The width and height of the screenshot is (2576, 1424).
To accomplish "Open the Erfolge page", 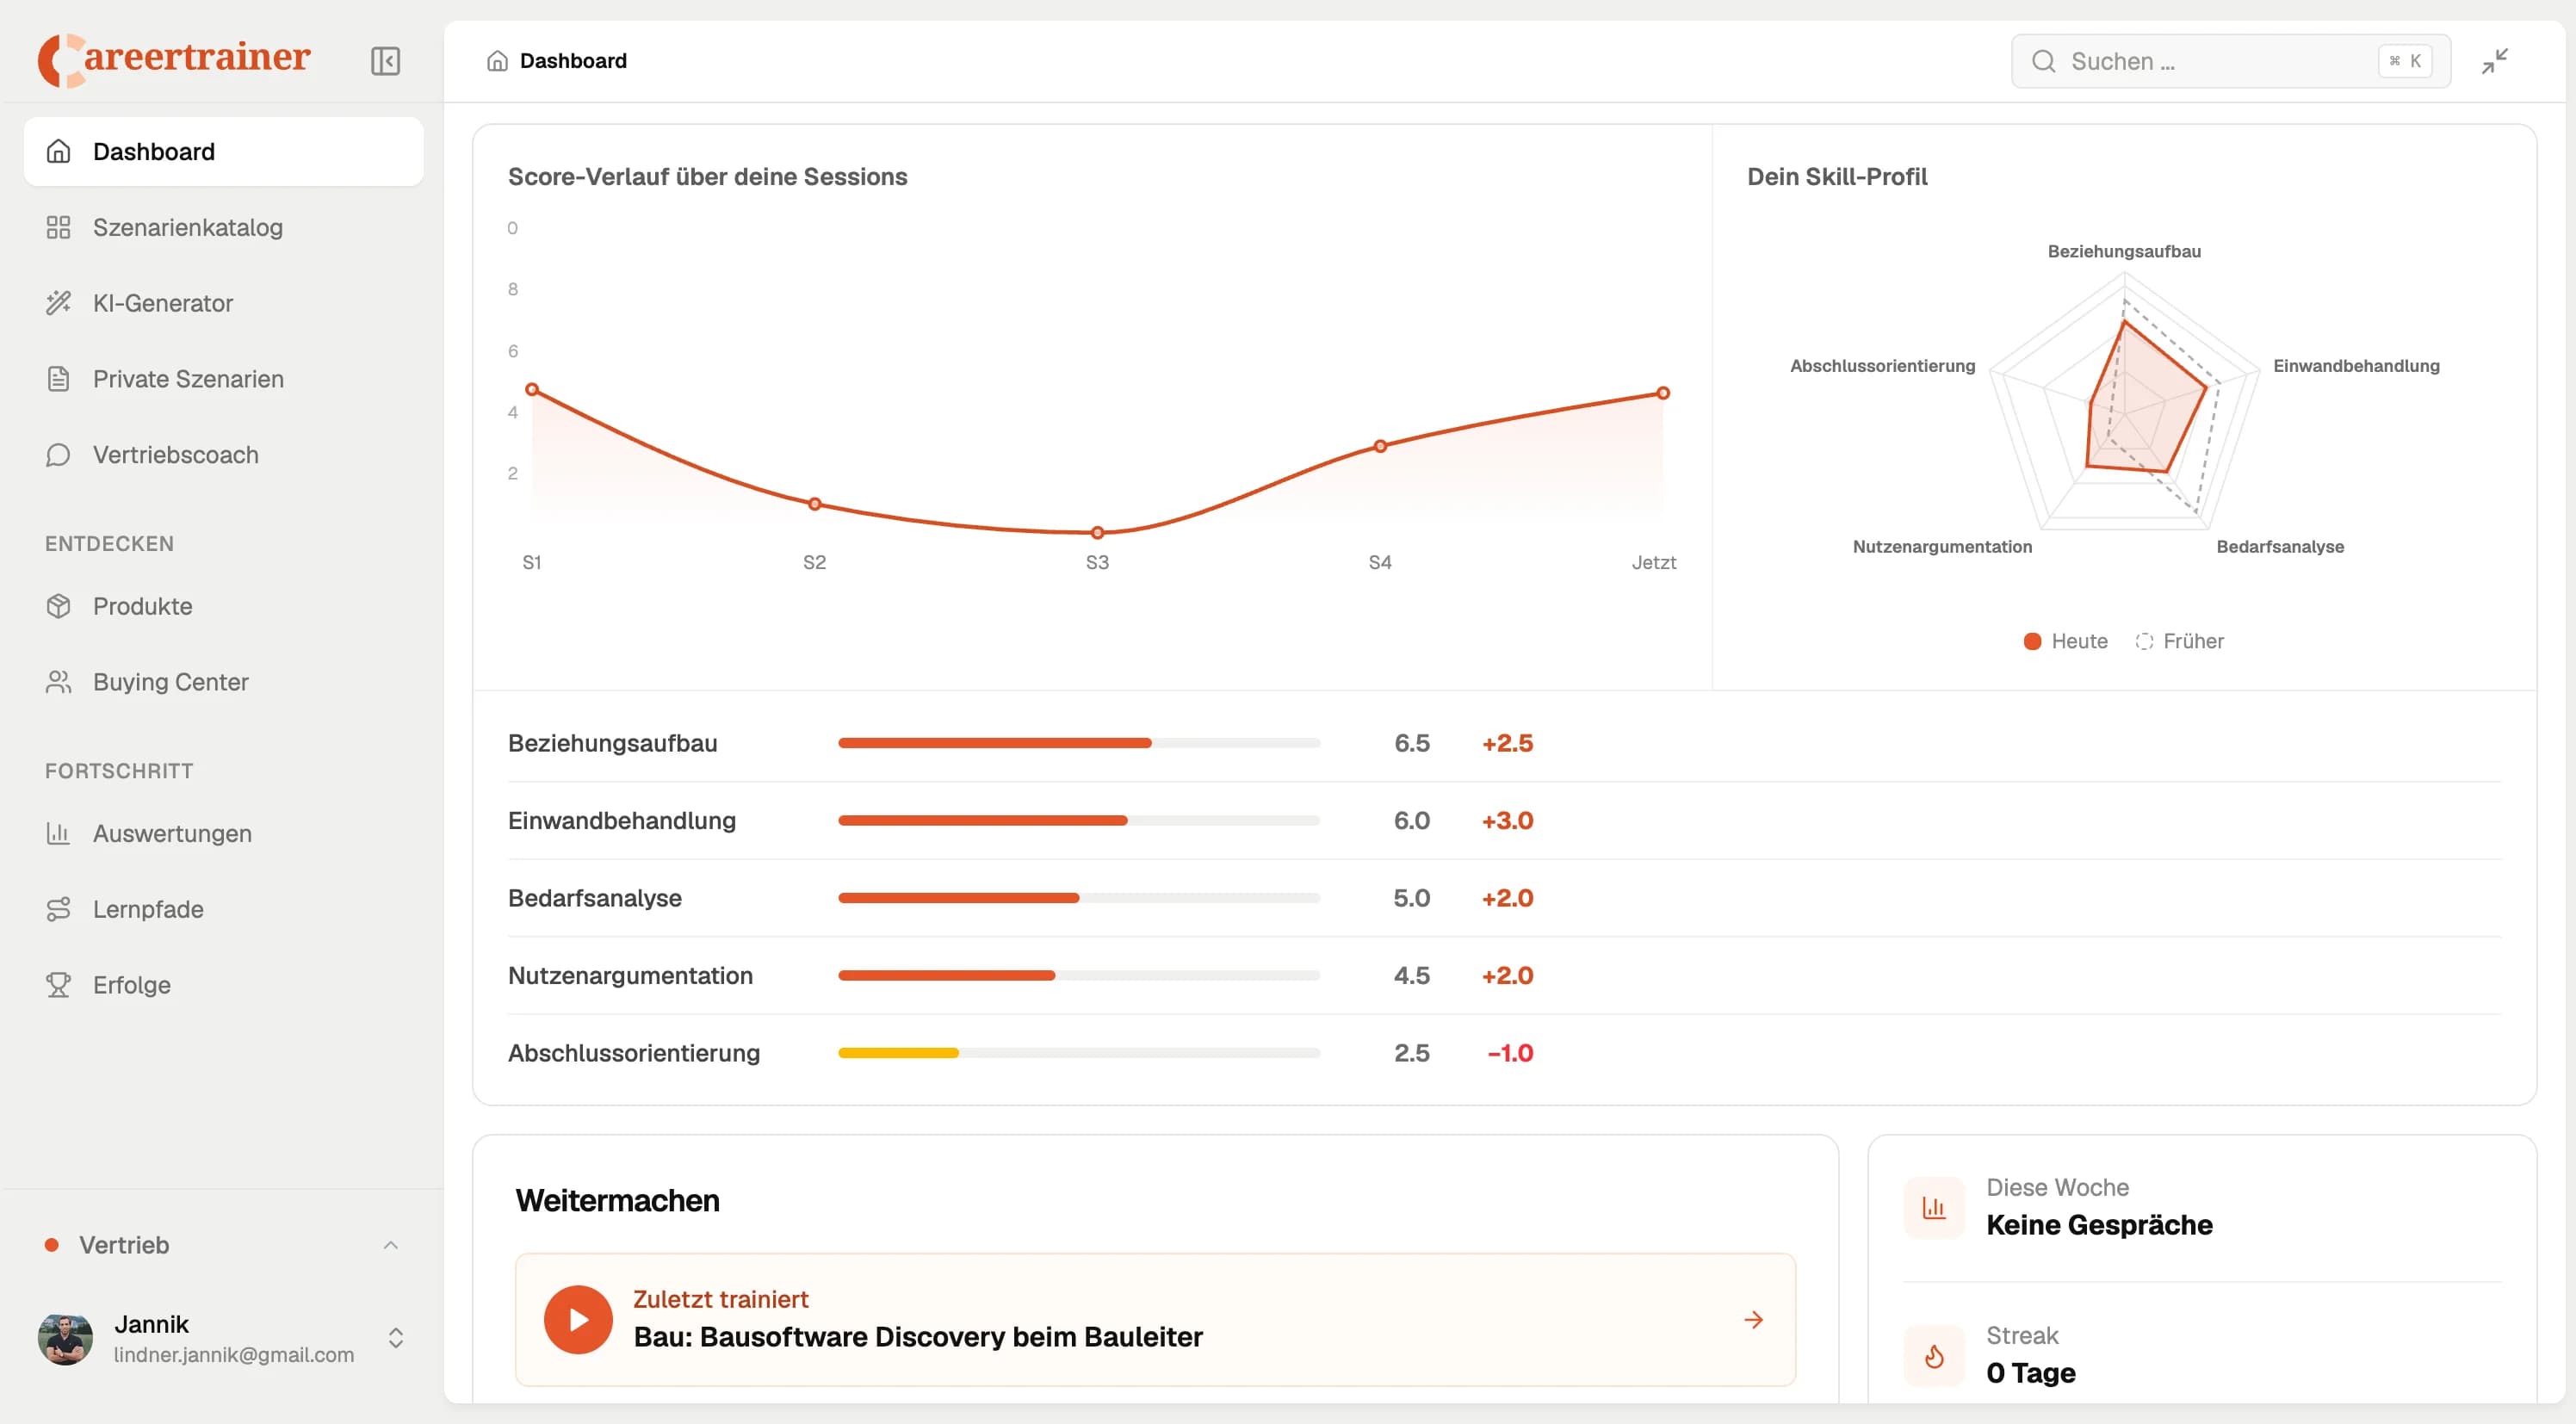I will (x=224, y=985).
